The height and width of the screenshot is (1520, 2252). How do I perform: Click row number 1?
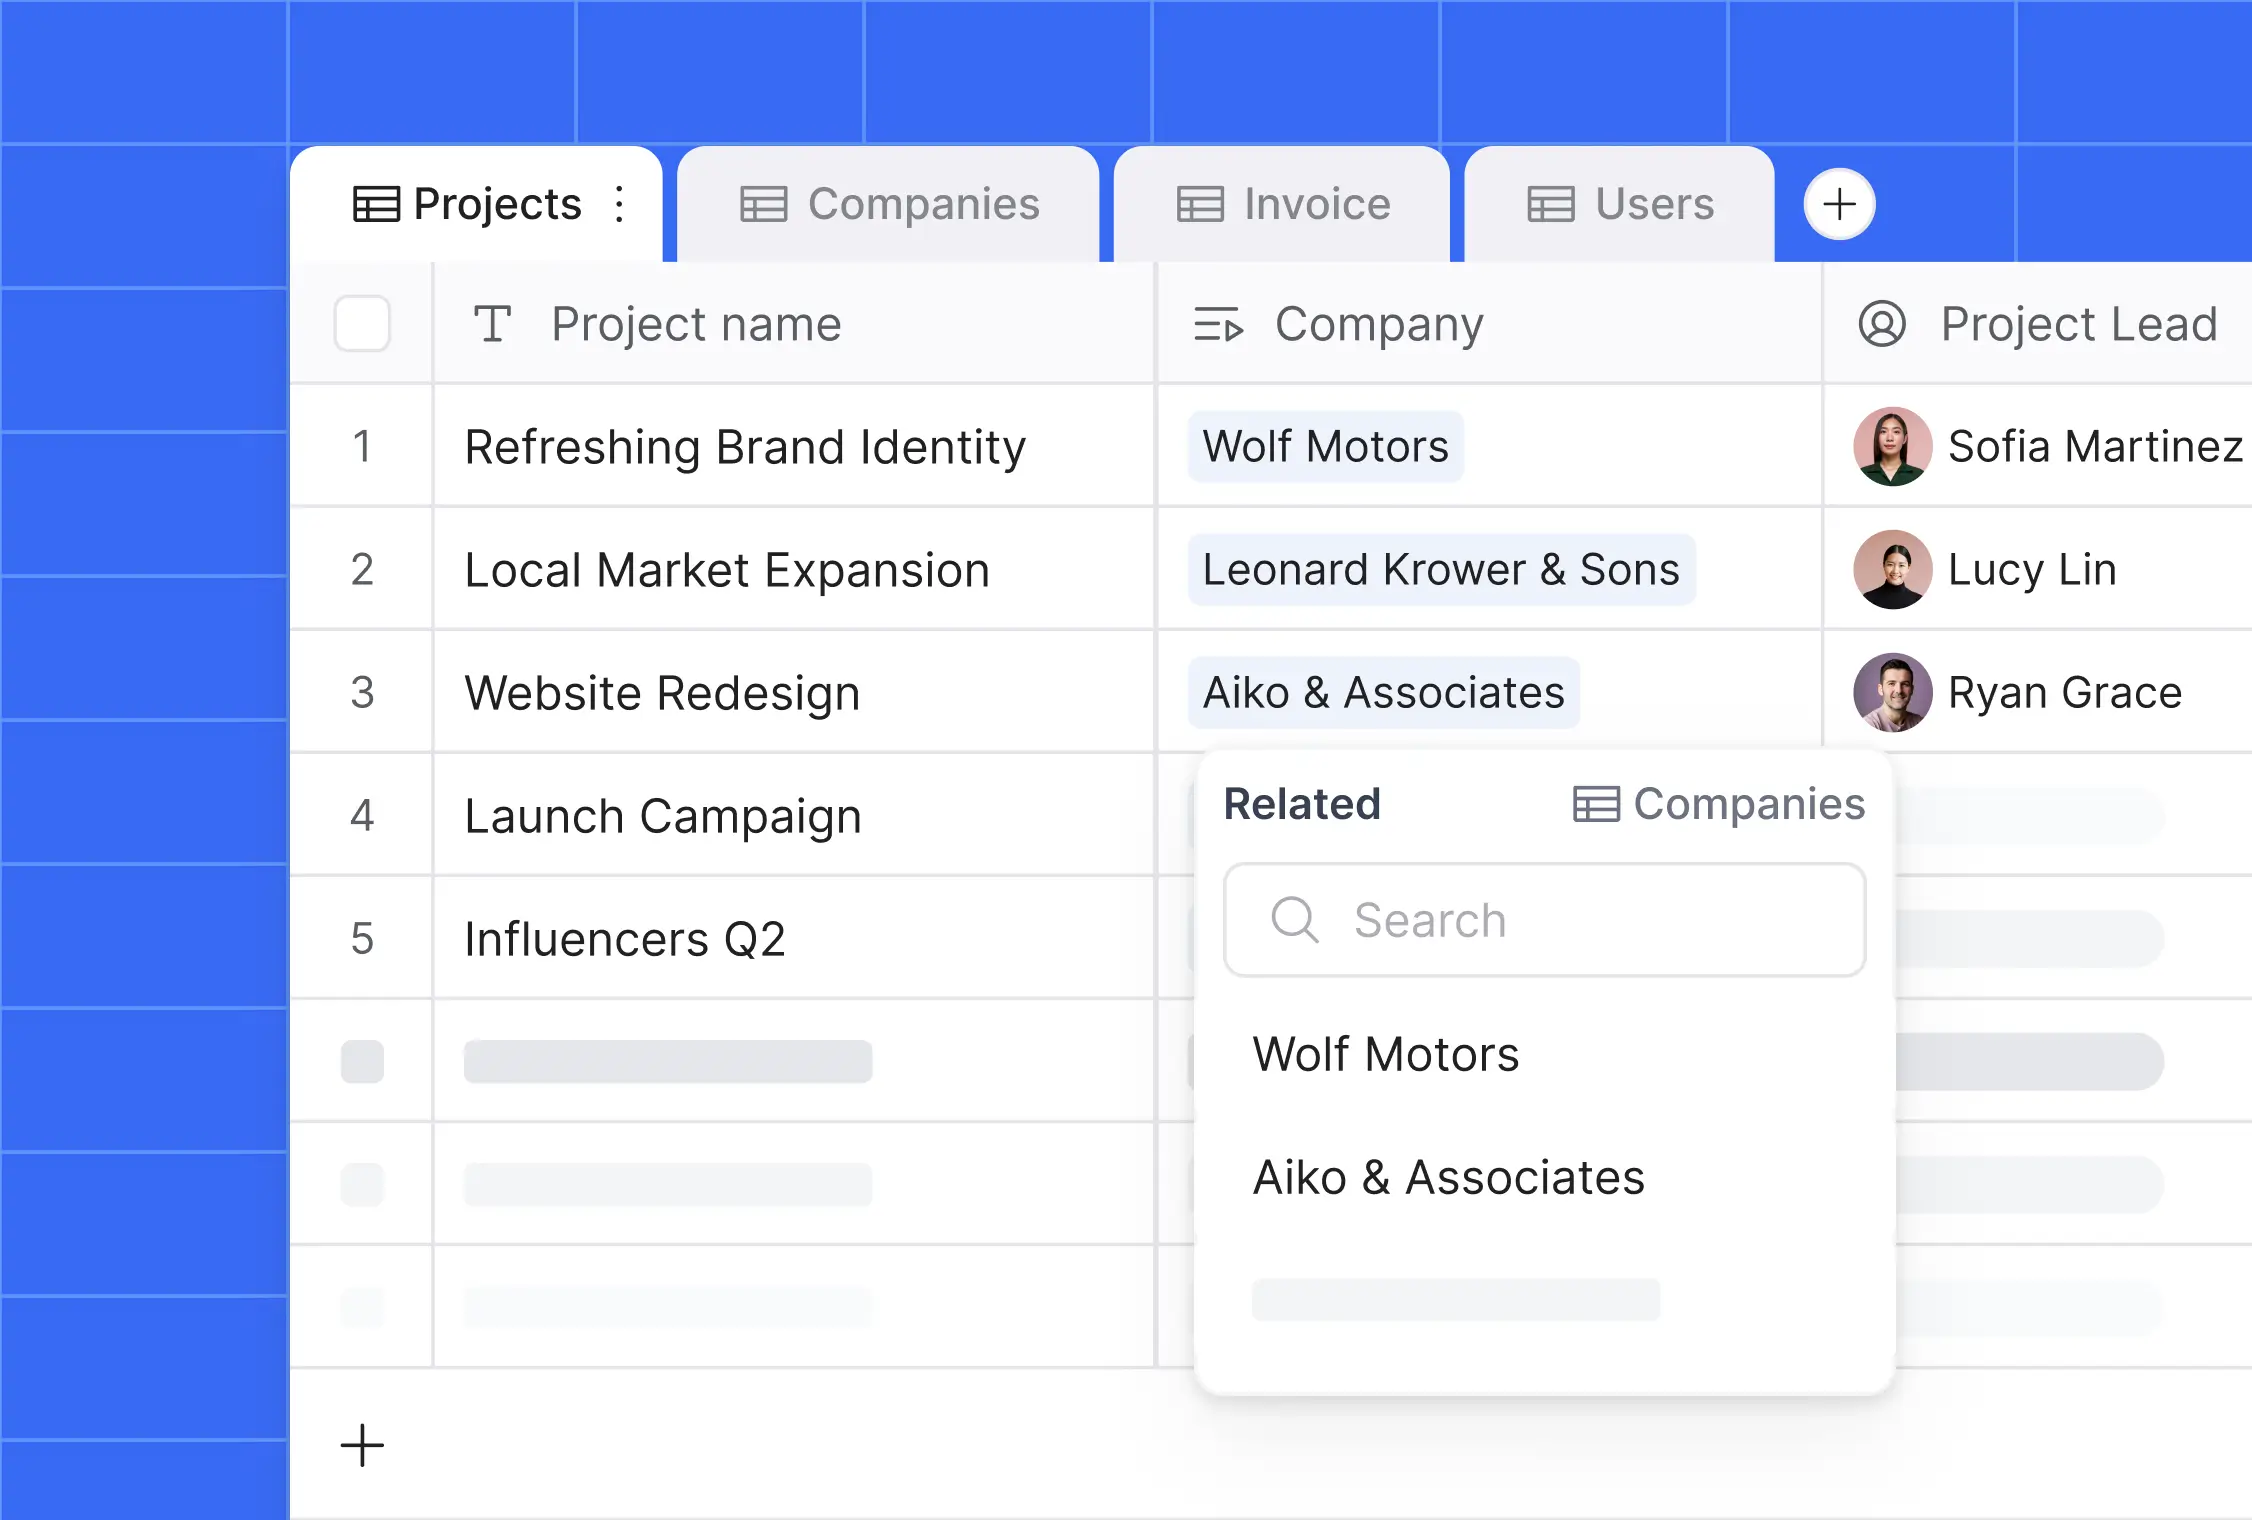[x=362, y=446]
